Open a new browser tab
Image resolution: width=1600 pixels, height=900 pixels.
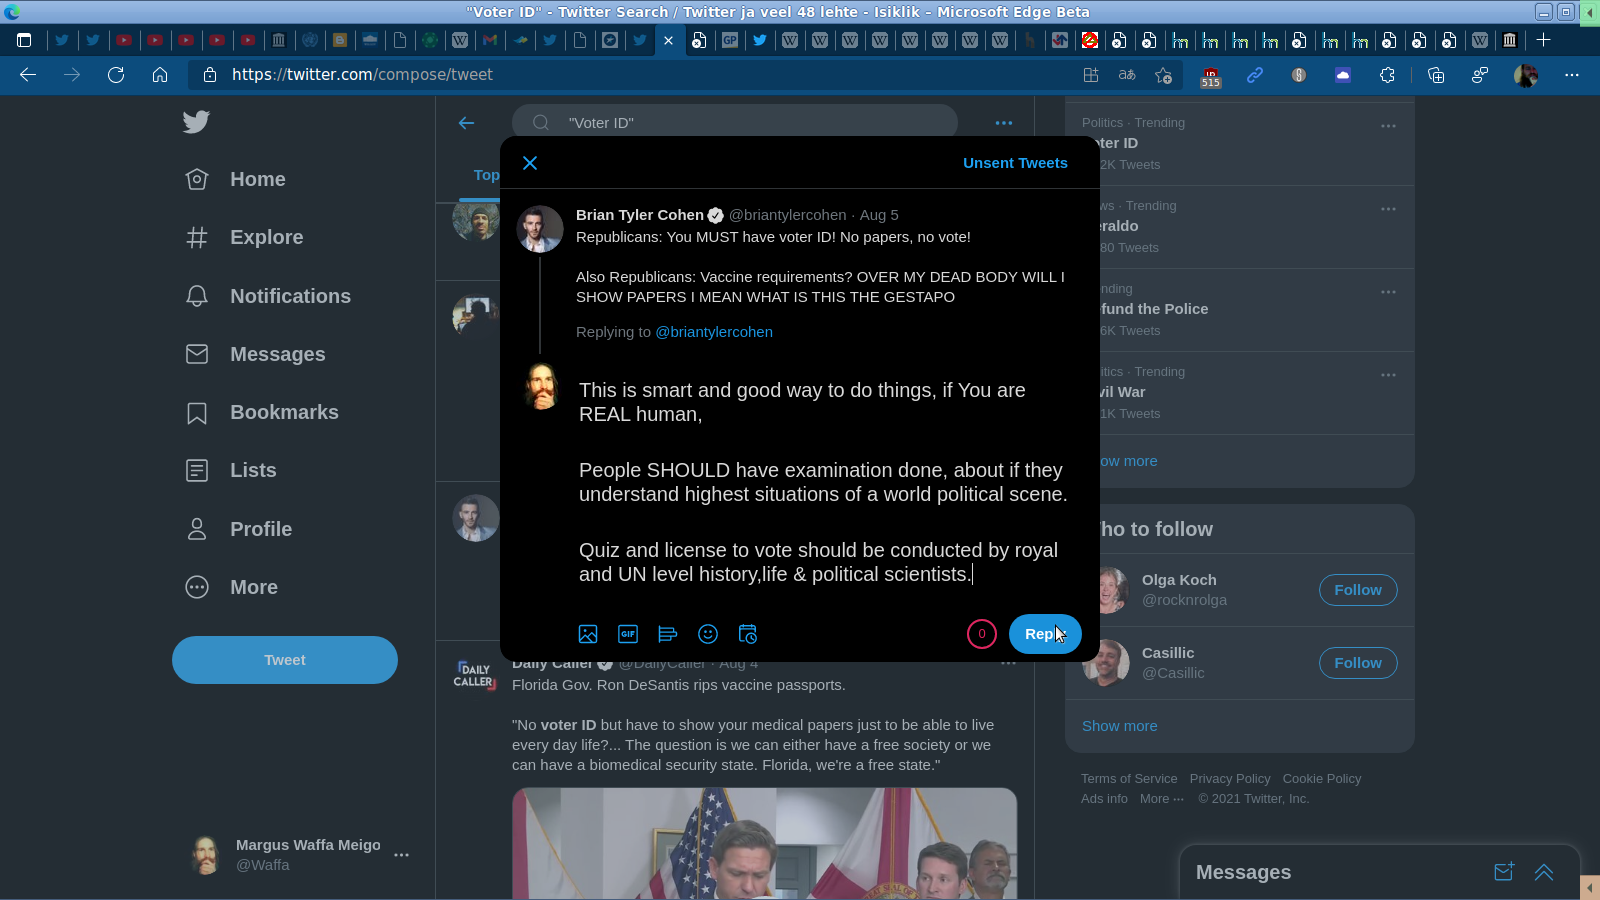(x=1543, y=40)
